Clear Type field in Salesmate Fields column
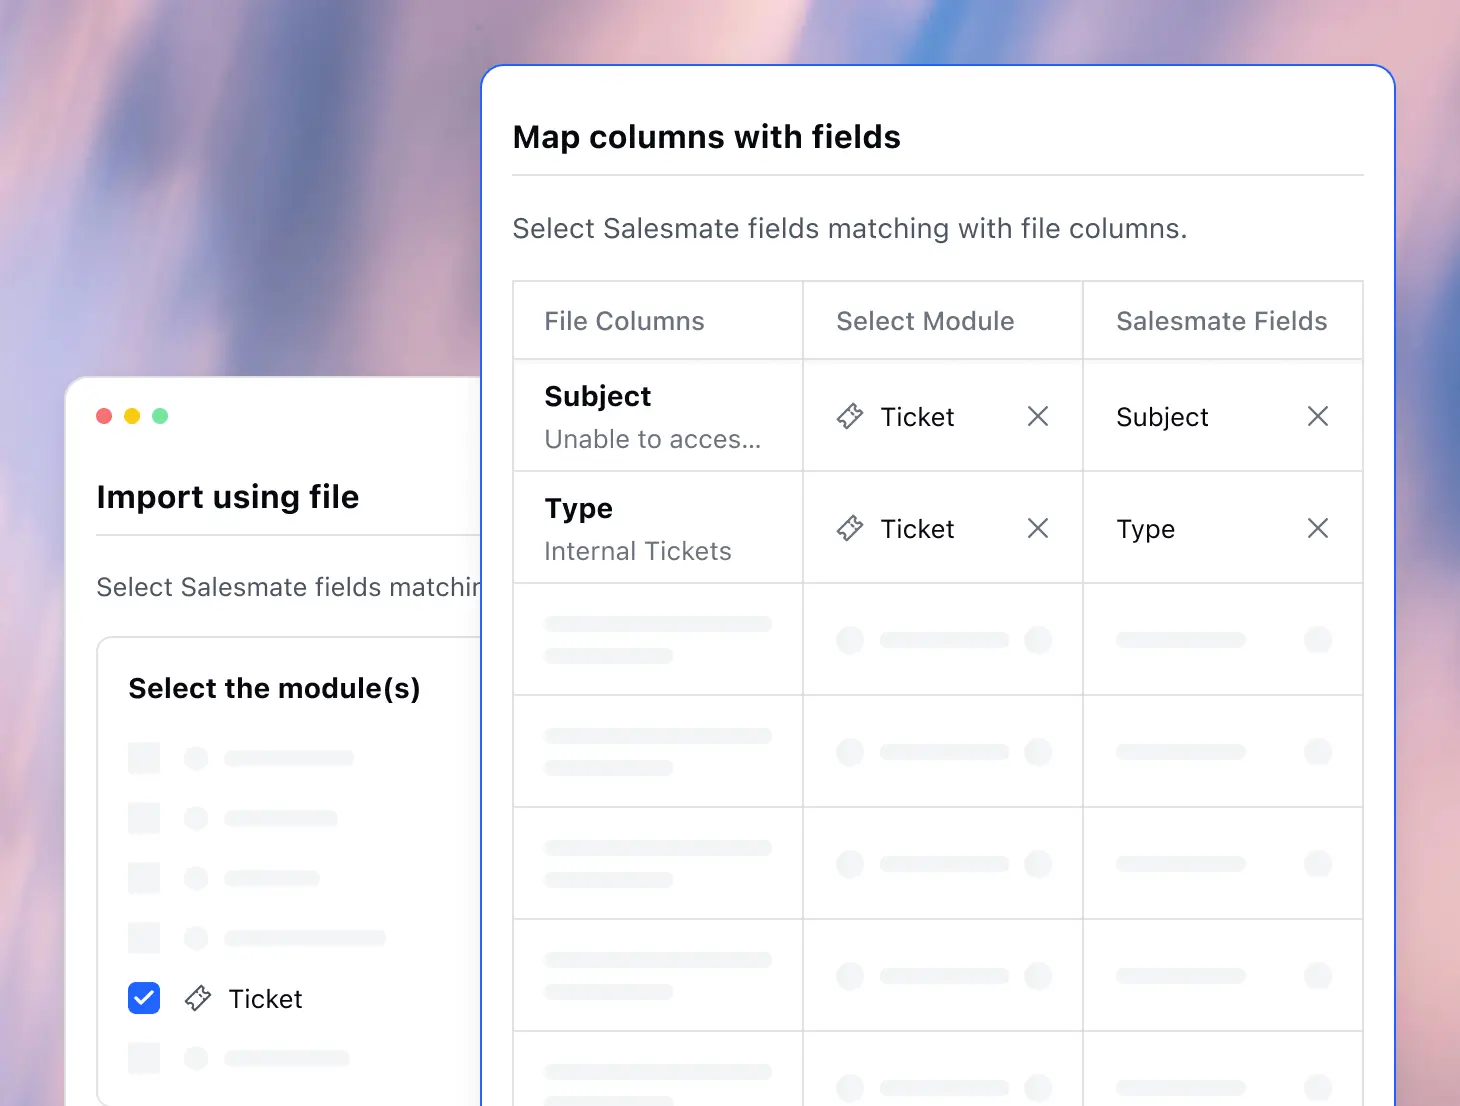The height and width of the screenshot is (1106, 1460). click(1318, 528)
